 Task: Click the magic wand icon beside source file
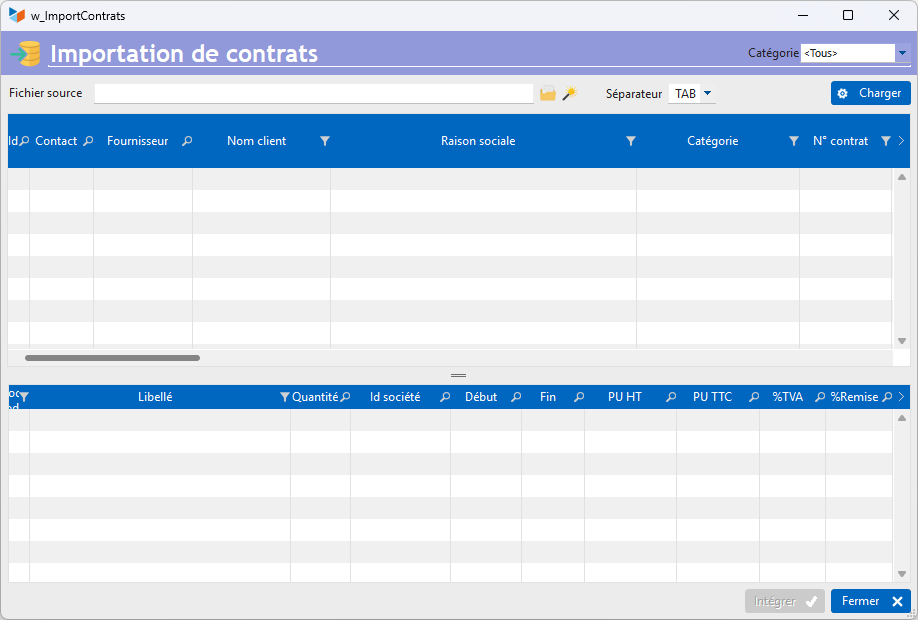(570, 93)
